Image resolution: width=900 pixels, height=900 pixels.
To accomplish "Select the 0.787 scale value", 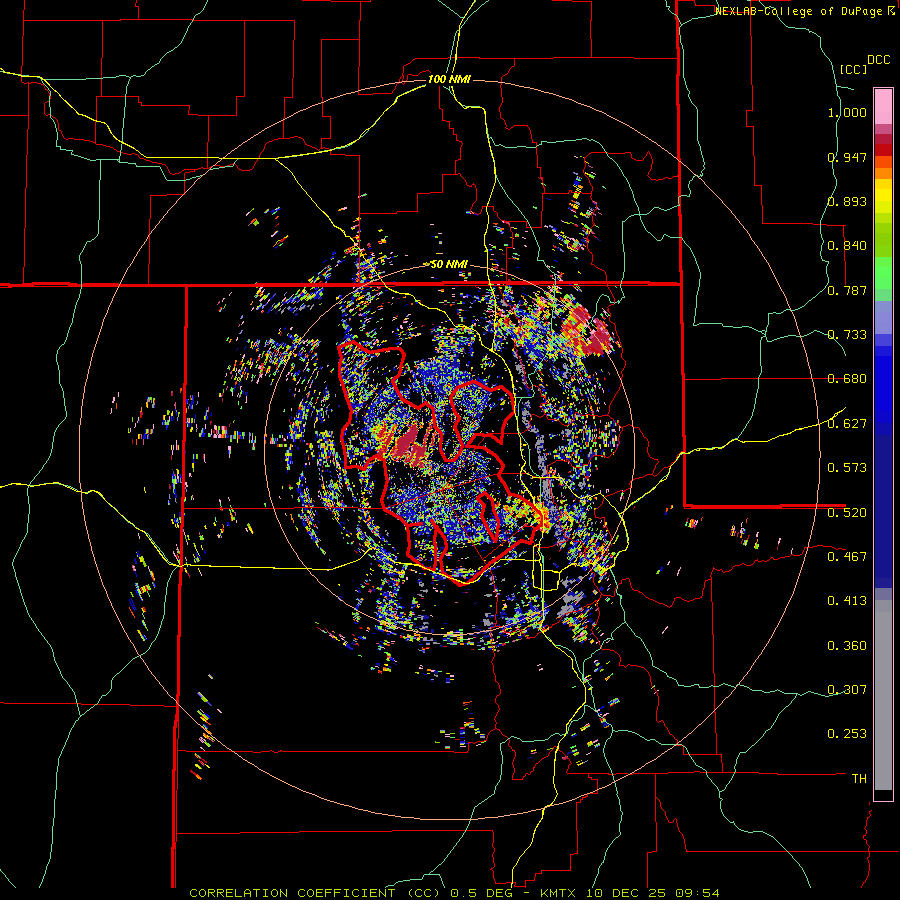I will pyautogui.click(x=847, y=290).
